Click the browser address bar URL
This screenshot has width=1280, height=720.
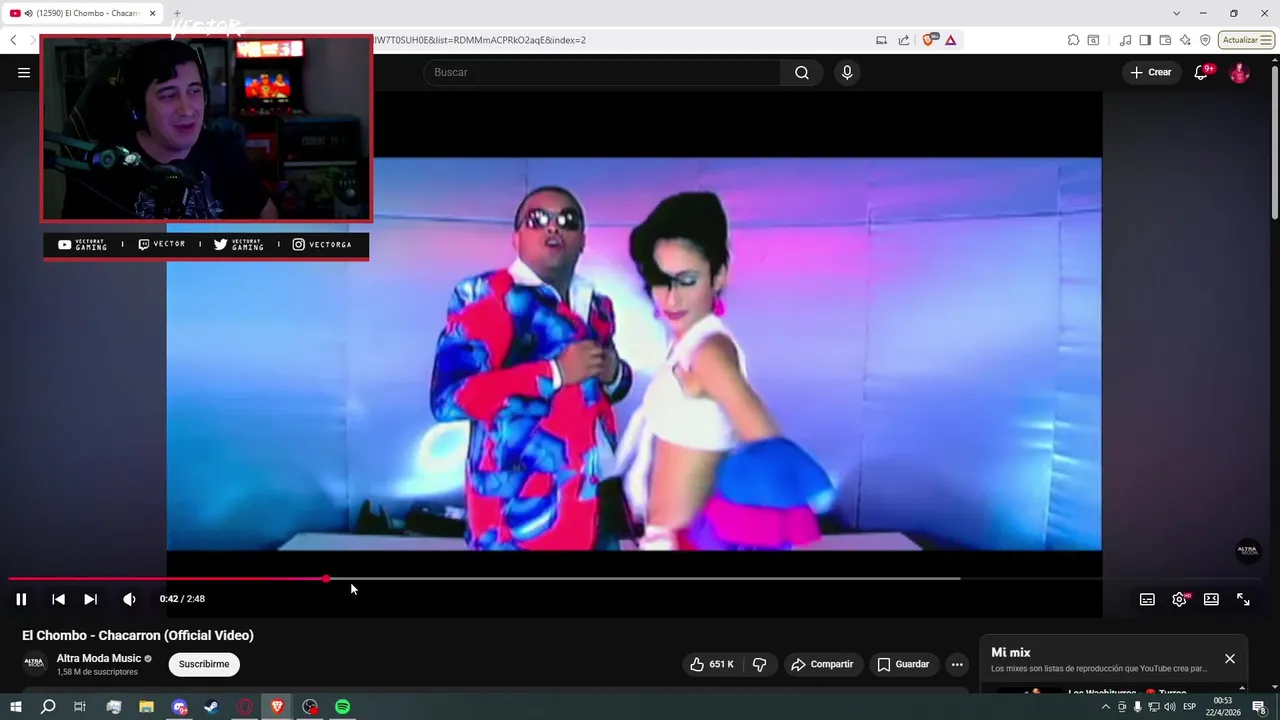click(x=480, y=40)
